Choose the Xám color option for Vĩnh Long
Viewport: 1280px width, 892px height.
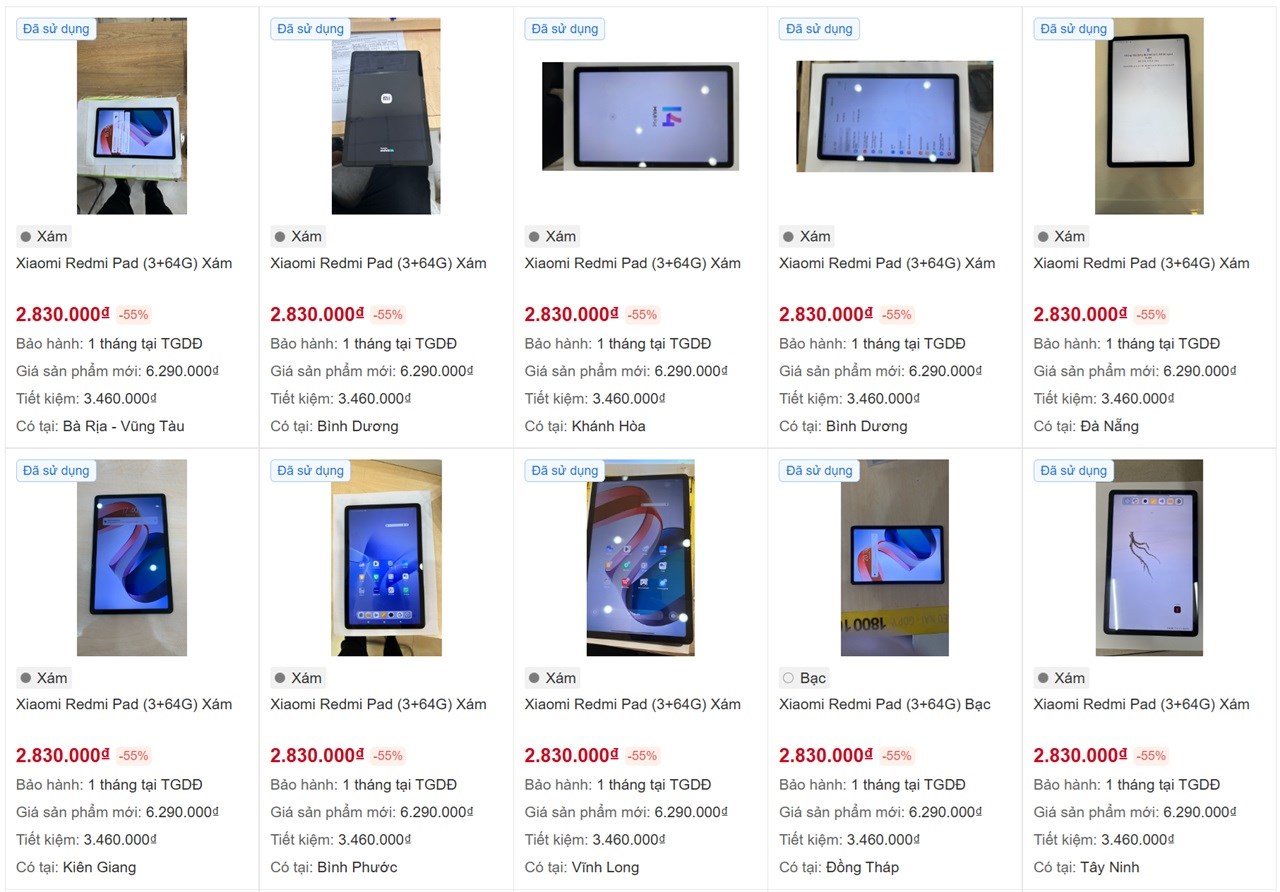[534, 678]
